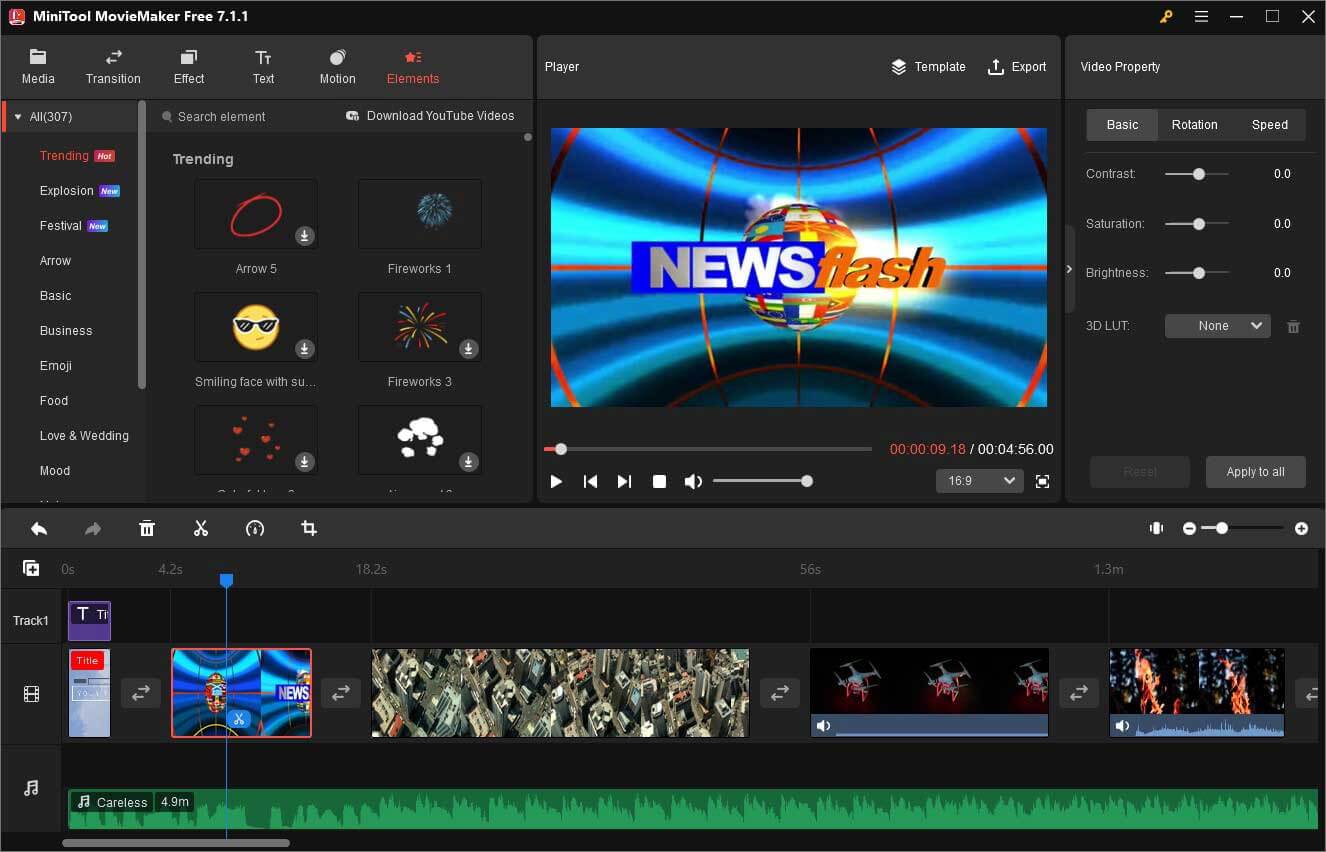Open the Elements tab

click(x=413, y=67)
